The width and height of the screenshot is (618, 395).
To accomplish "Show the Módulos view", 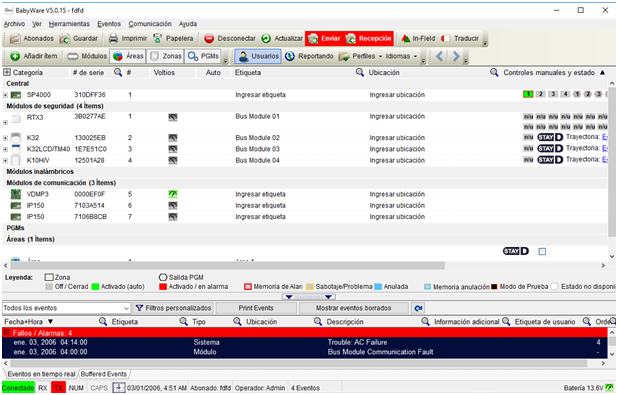I will (87, 56).
